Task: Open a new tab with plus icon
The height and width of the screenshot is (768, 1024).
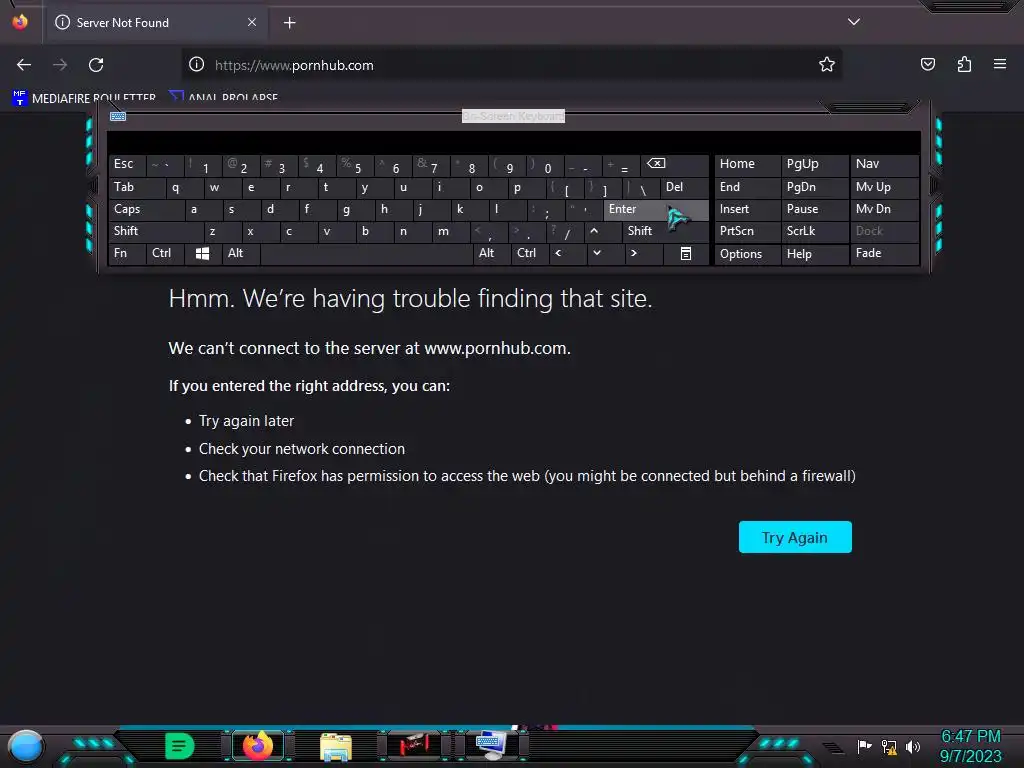Action: [x=289, y=23]
